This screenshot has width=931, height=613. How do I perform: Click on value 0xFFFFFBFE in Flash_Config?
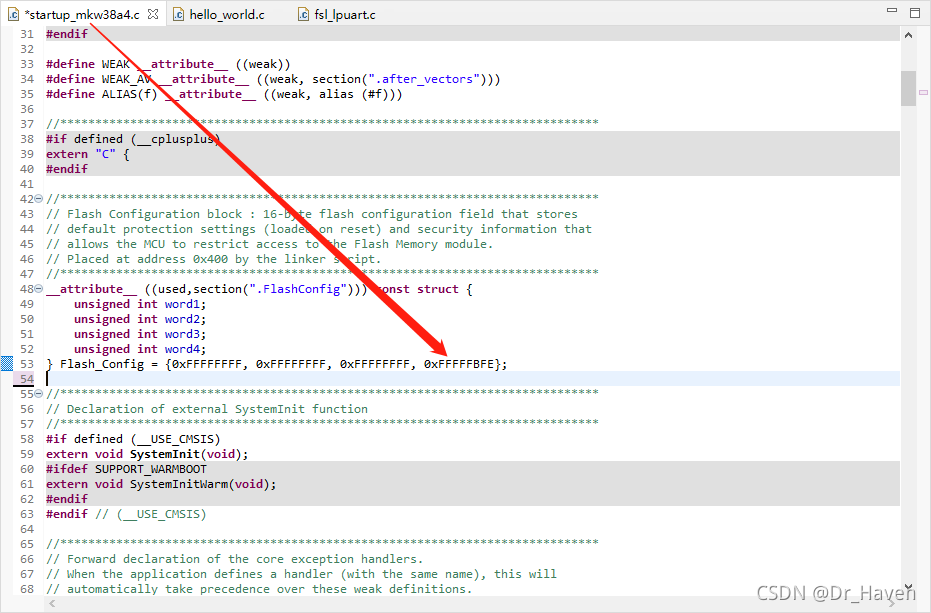(x=459, y=364)
